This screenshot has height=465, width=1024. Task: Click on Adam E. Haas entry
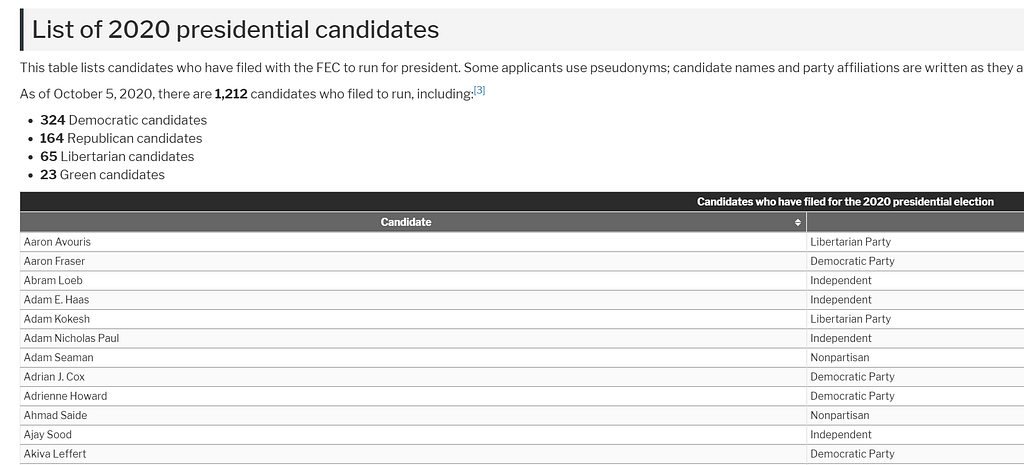coord(56,300)
